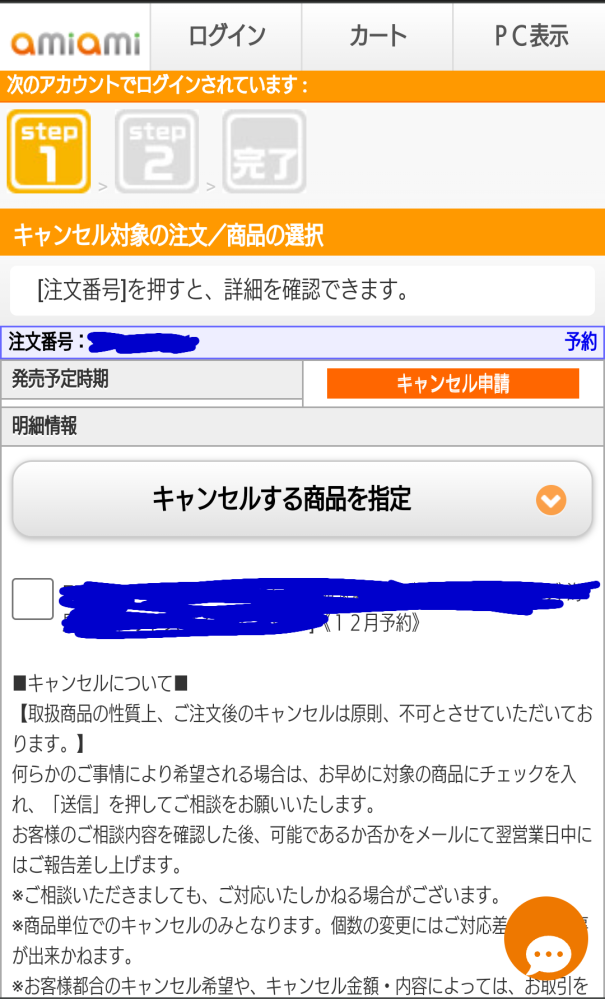Select the 明細情報 section header

point(302,427)
